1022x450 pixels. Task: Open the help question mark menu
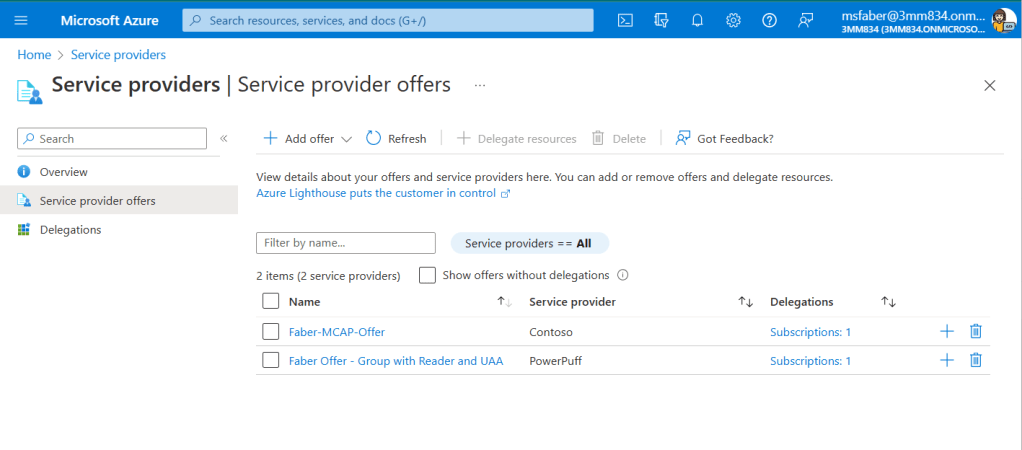(x=769, y=20)
